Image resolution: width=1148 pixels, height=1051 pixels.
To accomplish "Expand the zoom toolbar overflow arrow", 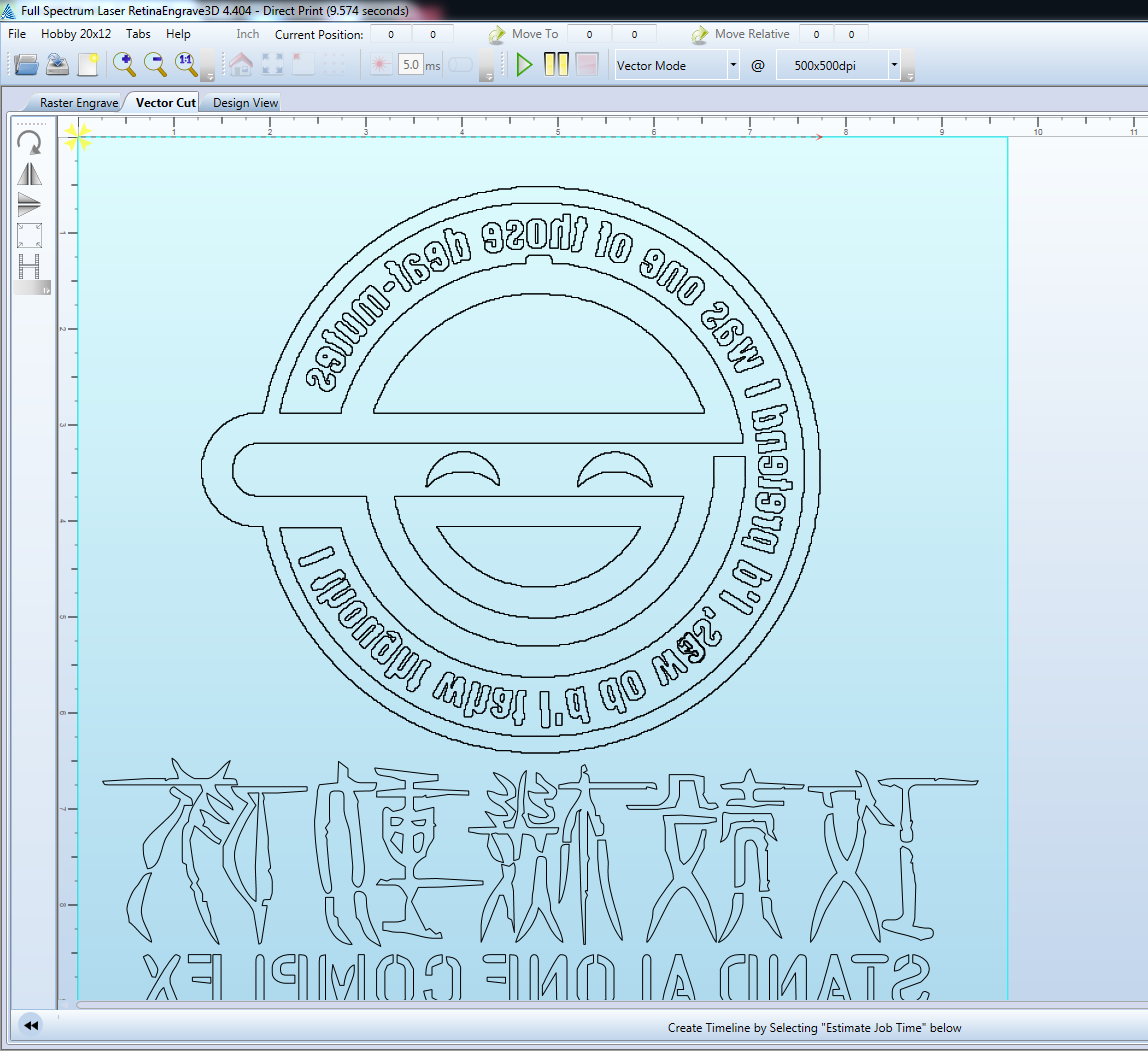I will [209, 66].
